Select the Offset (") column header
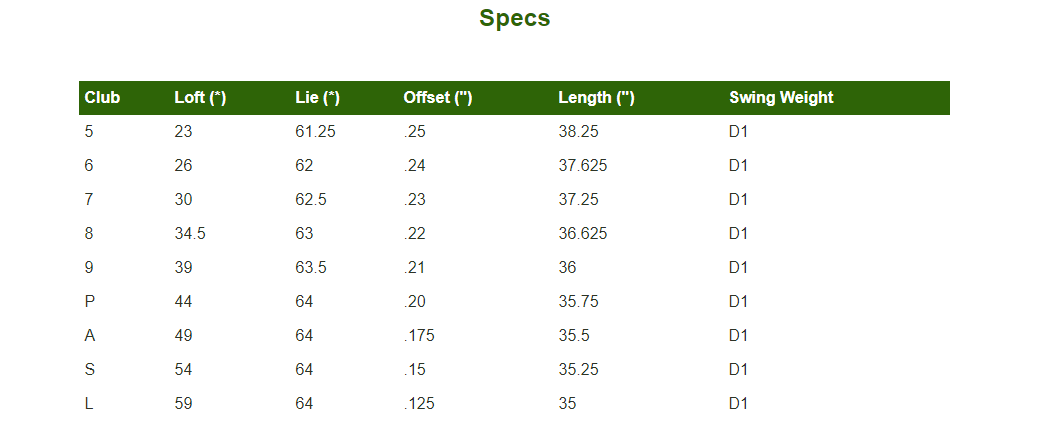 [437, 98]
